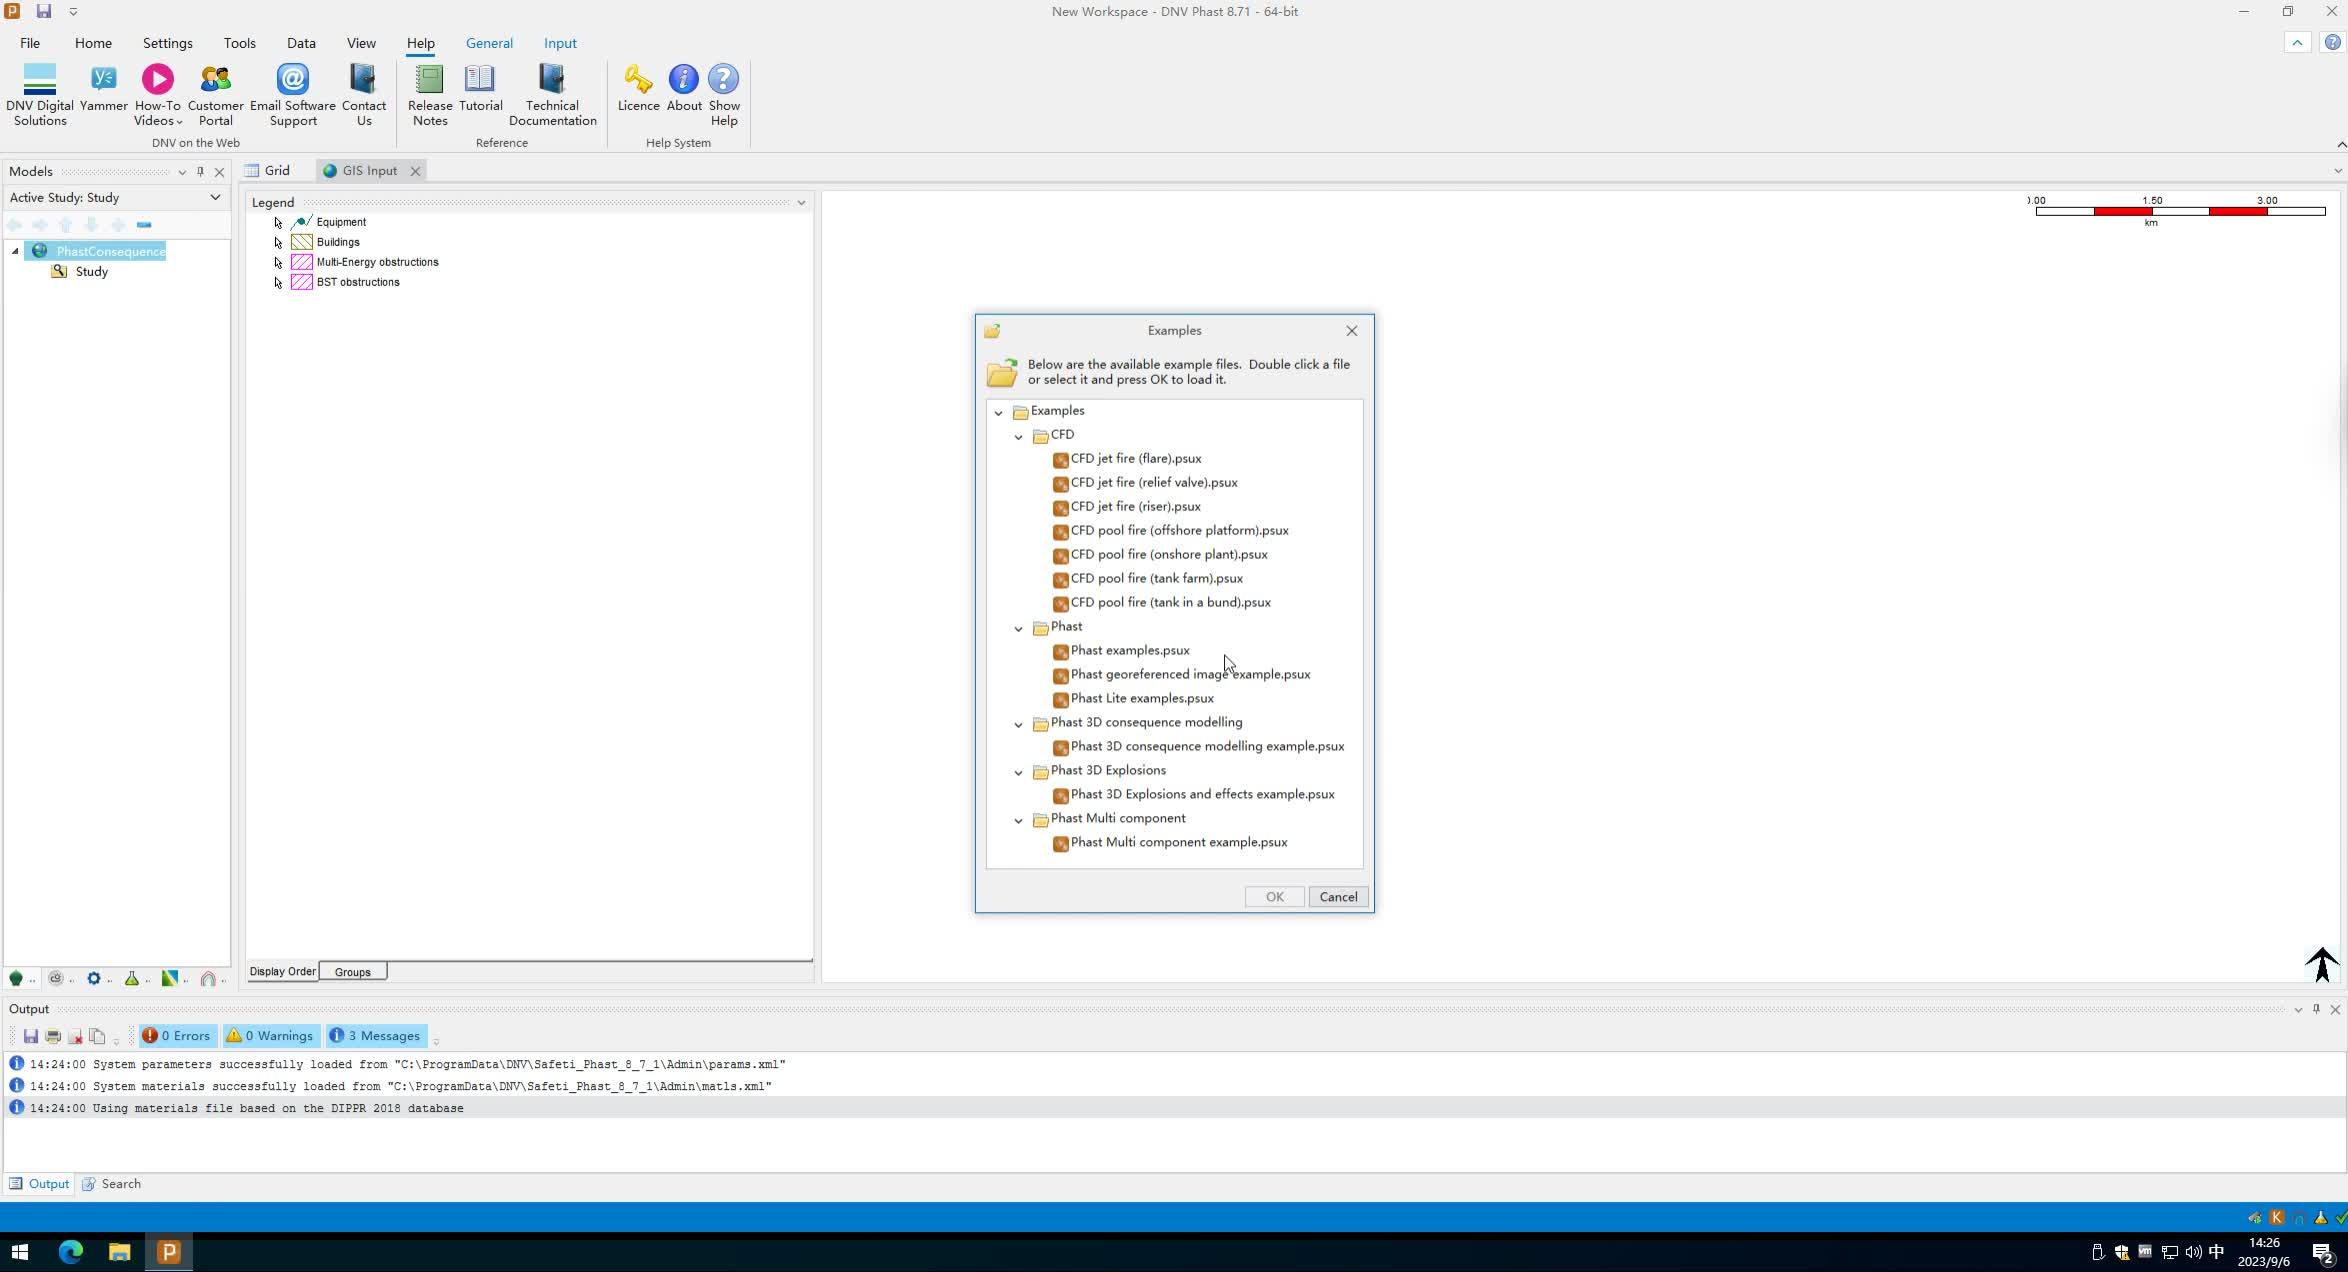This screenshot has height=1272, width=2348.
Task: Toggle the 0 Errors filter
Action: 176,1036
